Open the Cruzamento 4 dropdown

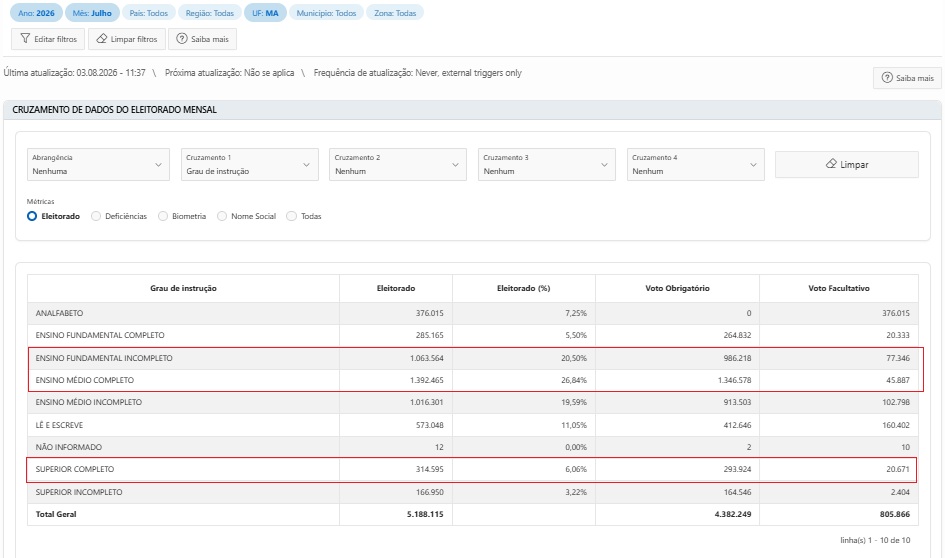695,165
